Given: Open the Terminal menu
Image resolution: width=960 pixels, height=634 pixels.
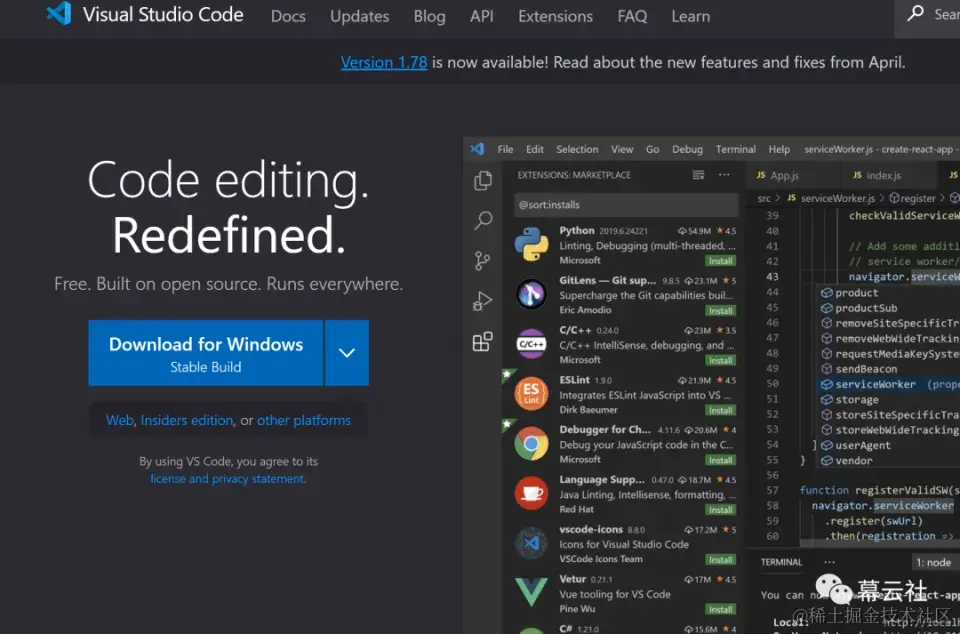Looking at the screenshot, I should (735, 149).
